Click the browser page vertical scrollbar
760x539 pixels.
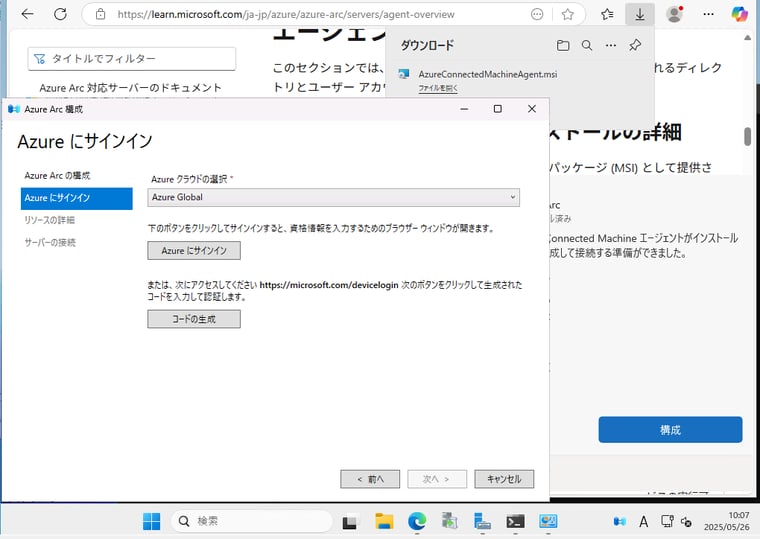tap(747, 136)
